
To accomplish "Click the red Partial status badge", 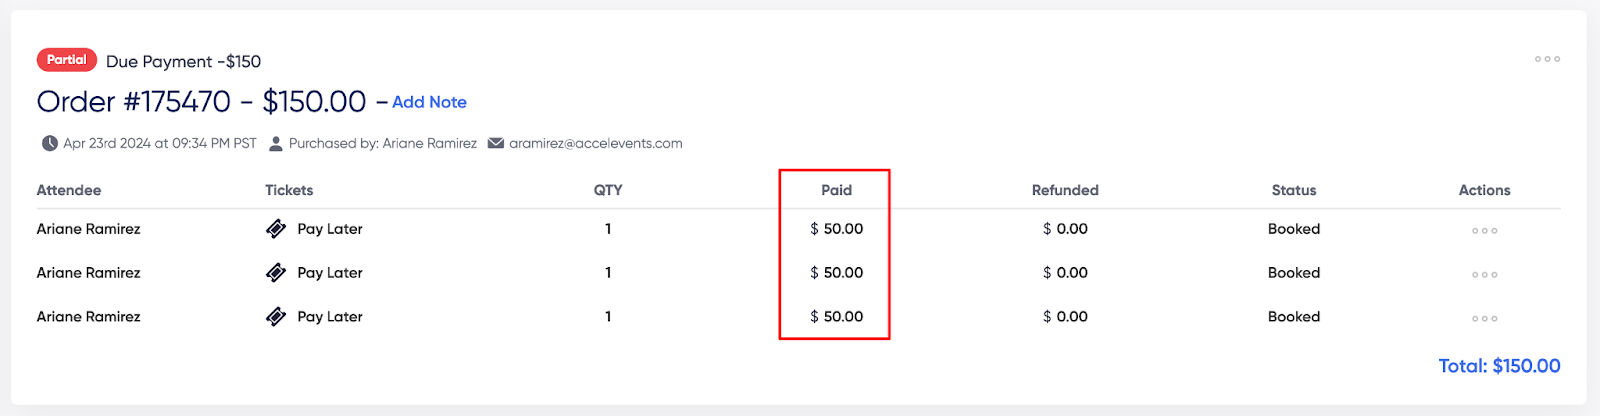I will 67,60.
